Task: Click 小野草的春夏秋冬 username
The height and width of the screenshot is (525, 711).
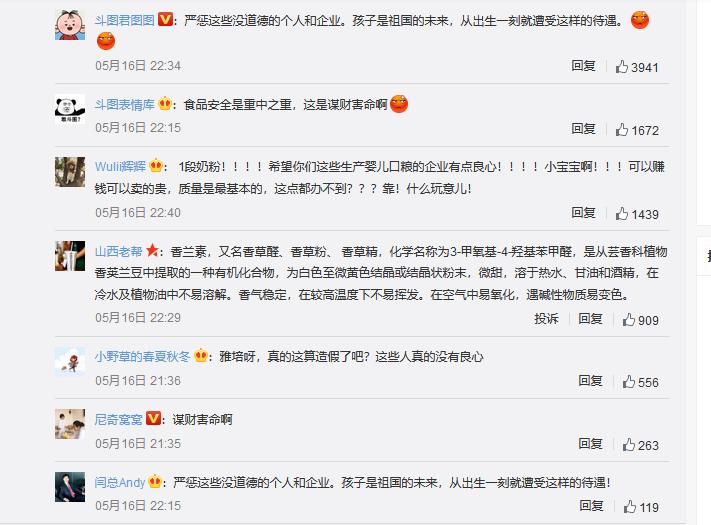Action: tap(142, 356)
